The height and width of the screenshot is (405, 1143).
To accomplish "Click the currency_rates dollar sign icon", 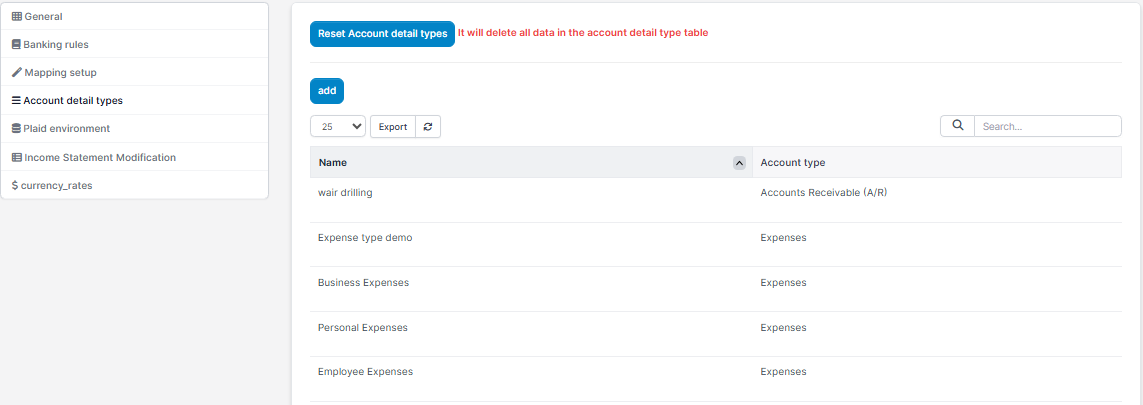I will coord(15,185).
